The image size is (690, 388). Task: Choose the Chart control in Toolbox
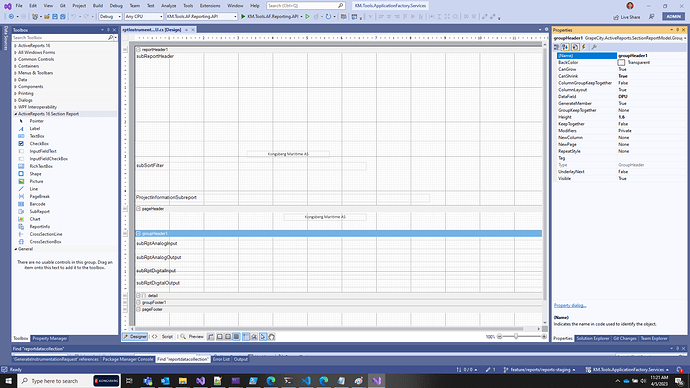pyautogui.click(x=35, y=219)
